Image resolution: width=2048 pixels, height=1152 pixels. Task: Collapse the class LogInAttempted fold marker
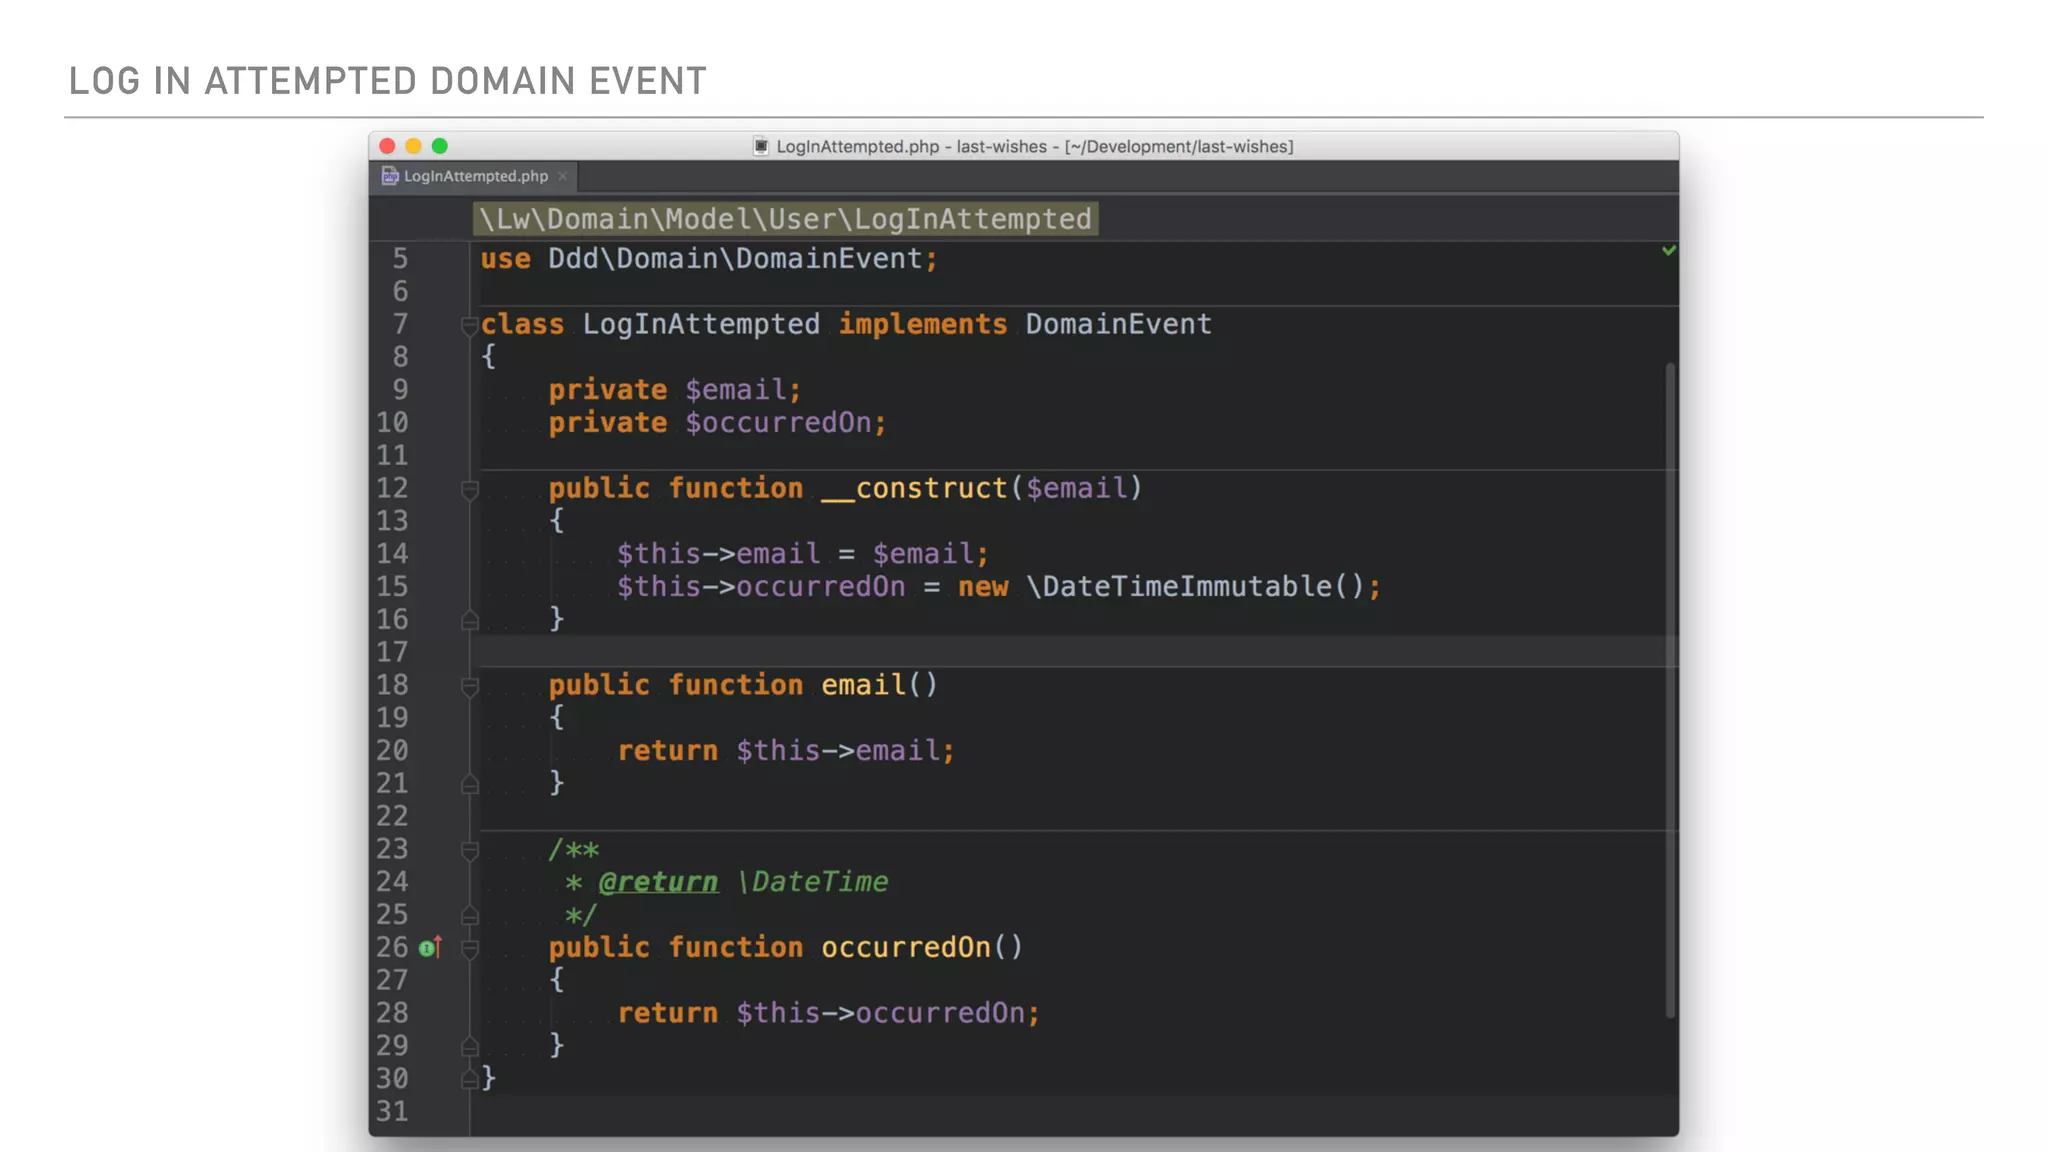tap(469, 325)
